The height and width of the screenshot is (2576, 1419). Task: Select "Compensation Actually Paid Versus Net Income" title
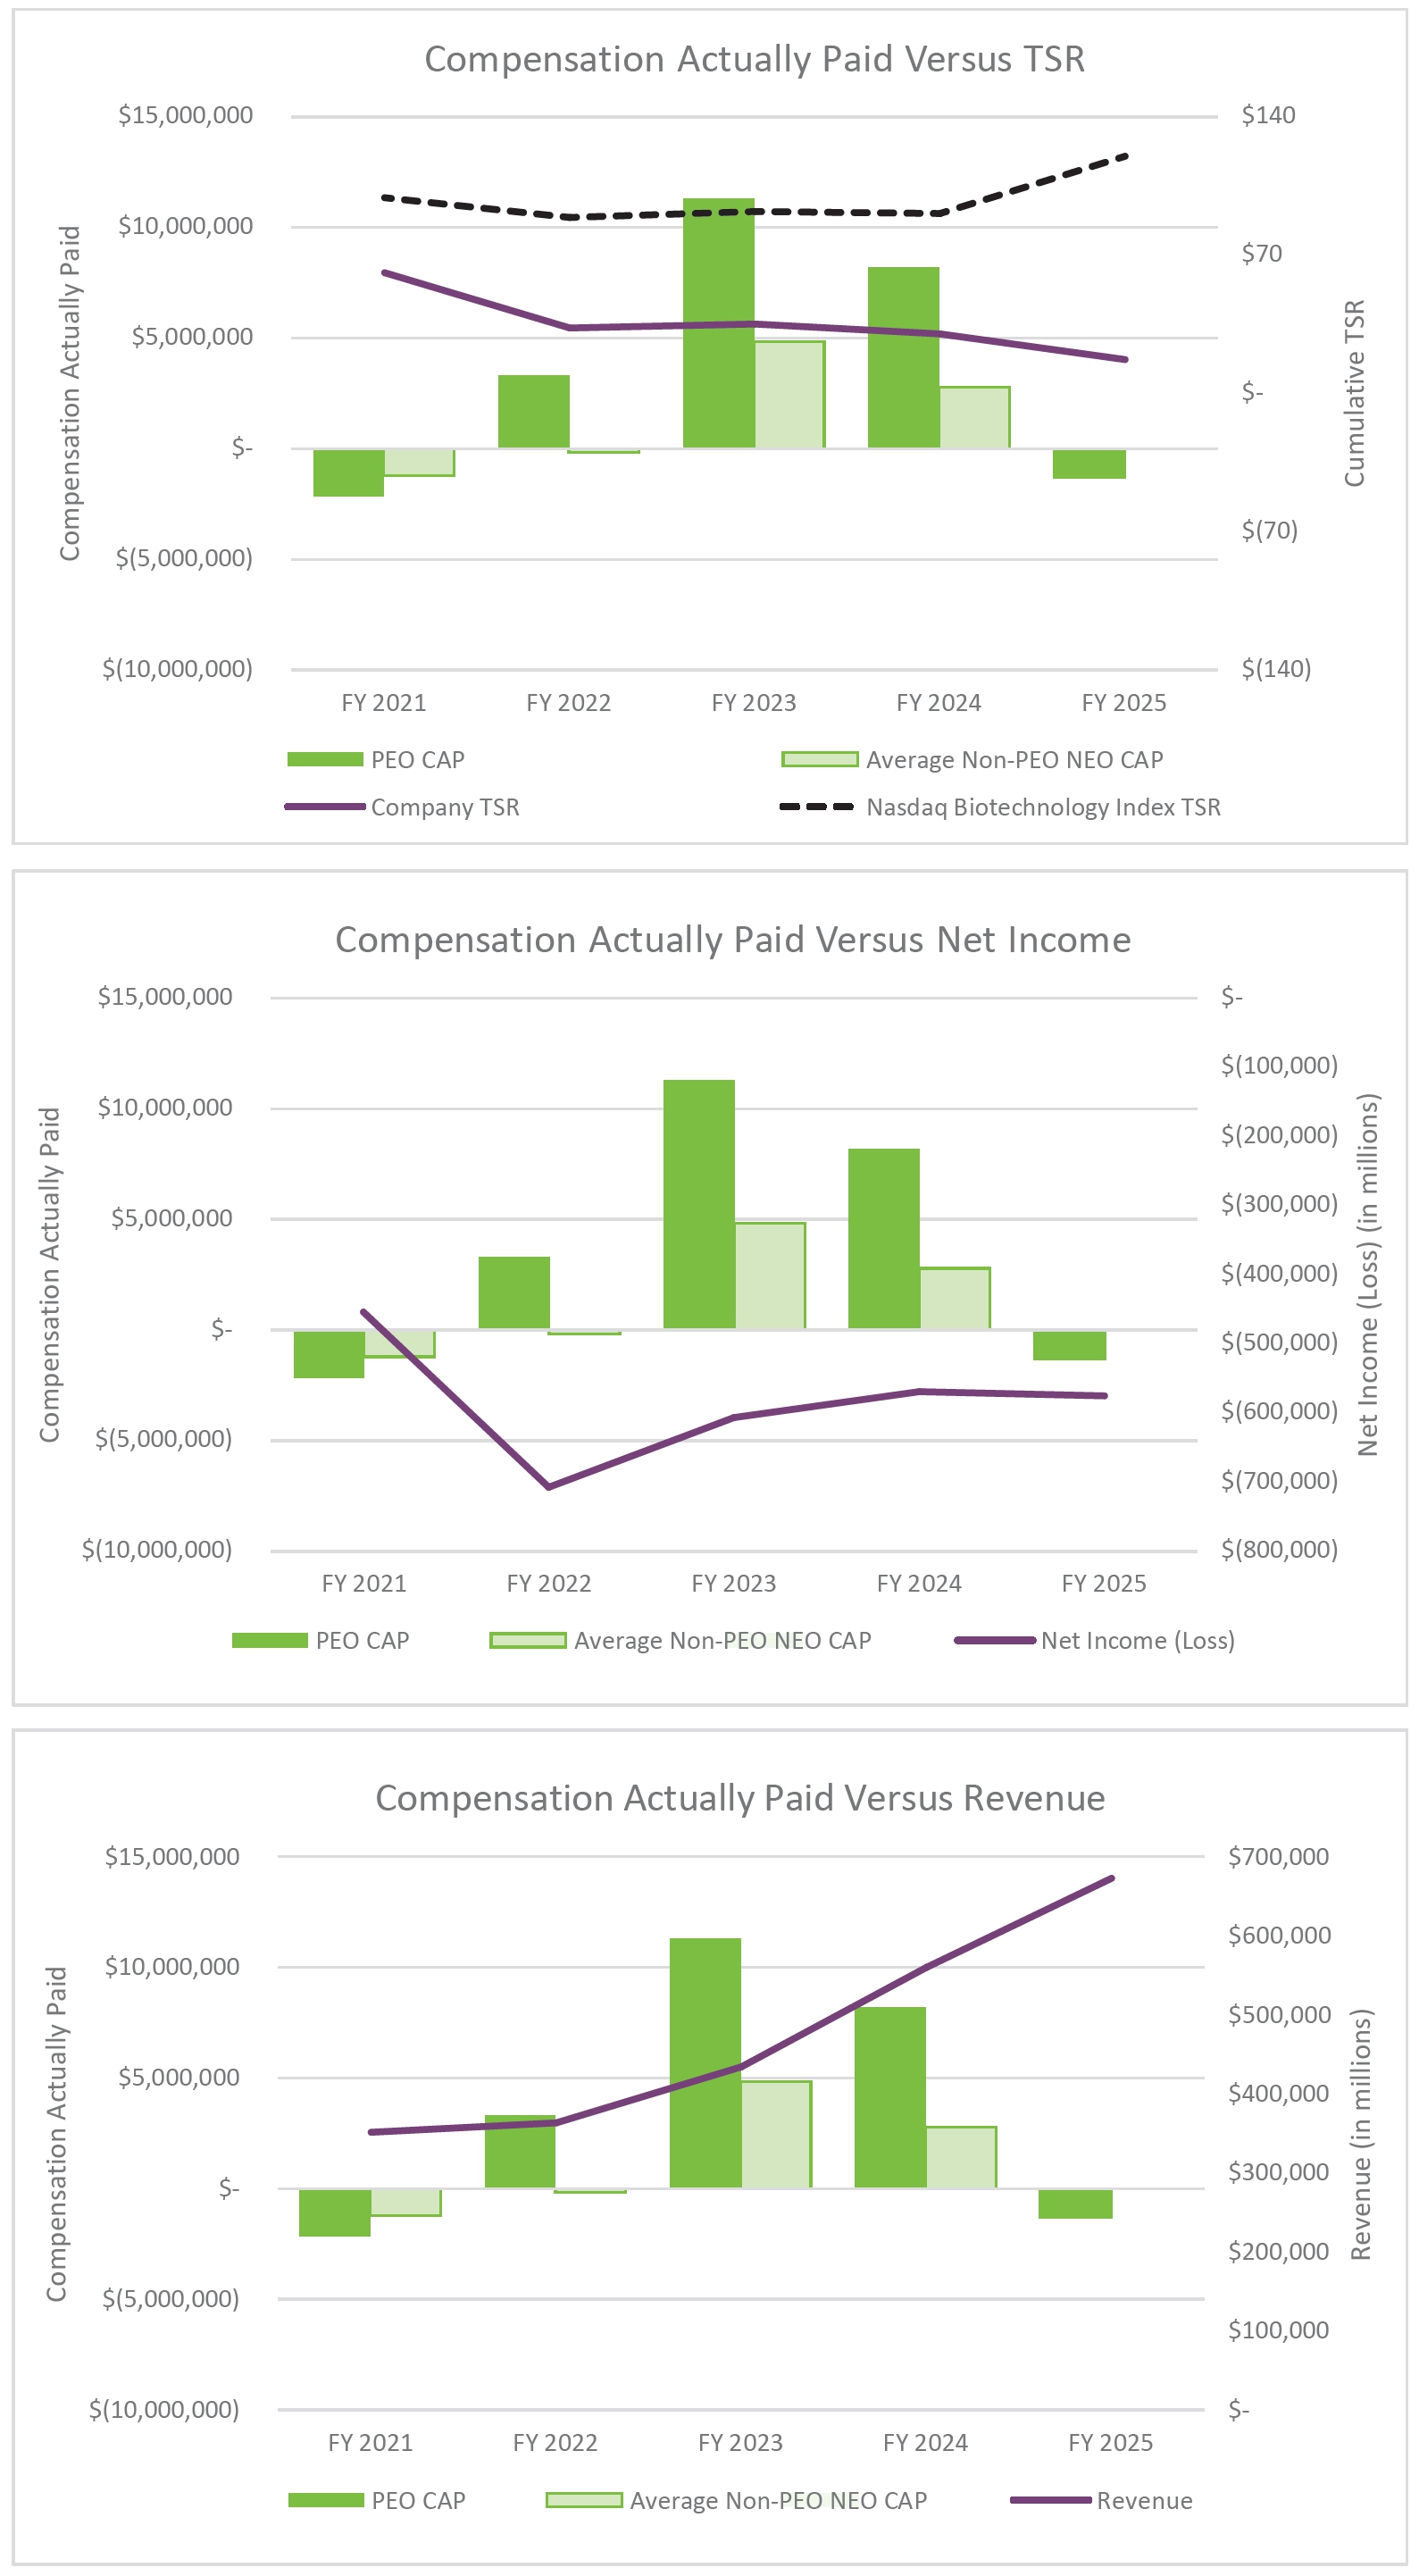[x=733, y=940]
